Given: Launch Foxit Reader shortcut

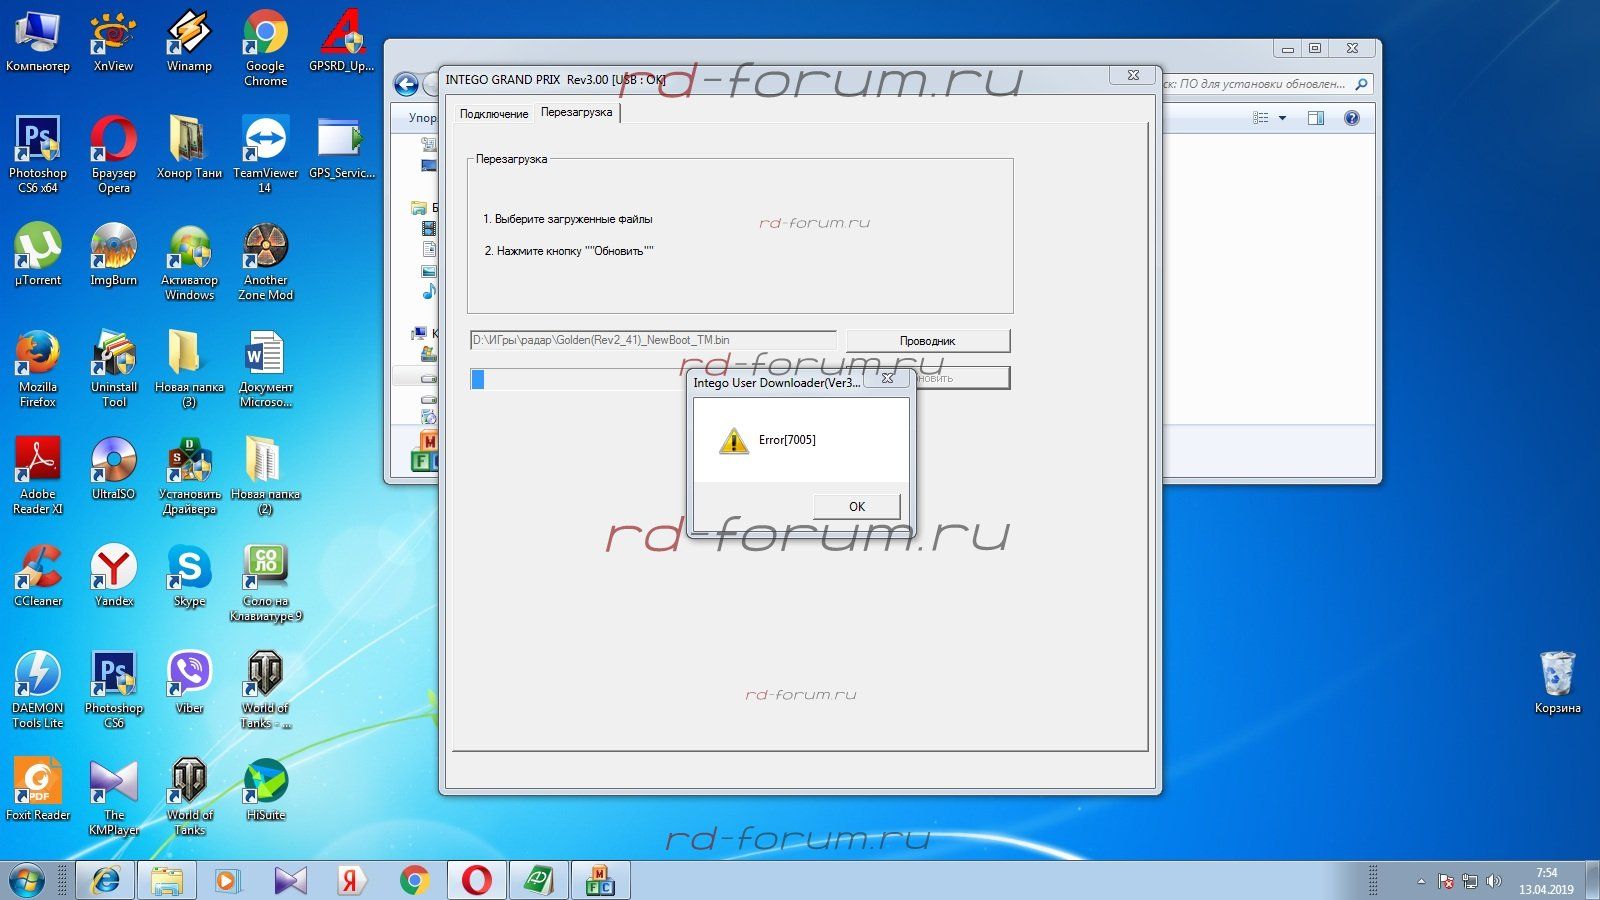Looking at the screenshot, I should point(38,790).
